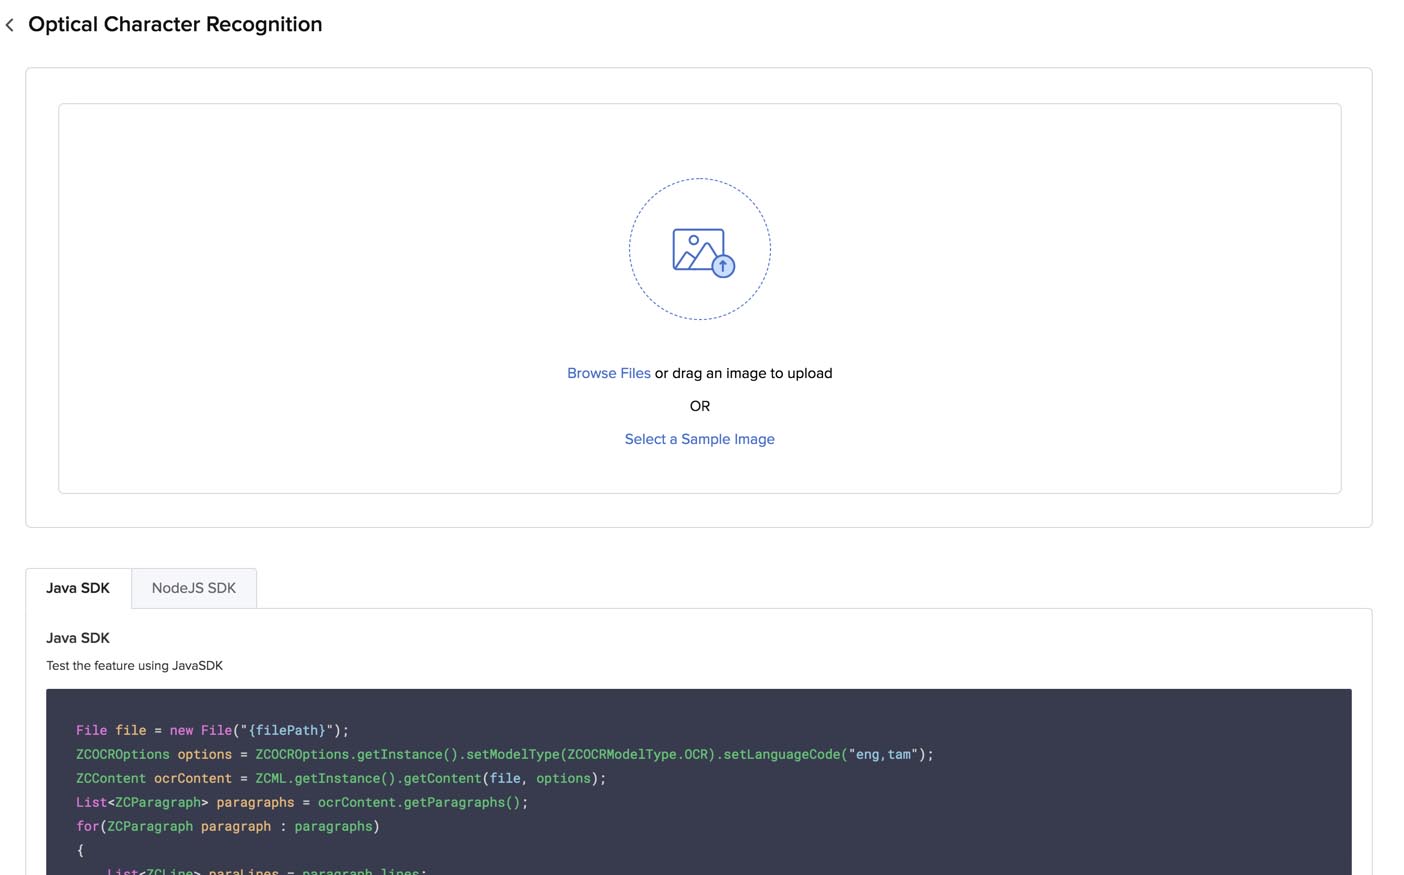The image size is (1404, 875).
Task: Click the 'ZCOCROptions options' code line start
Action: [153, 755]
